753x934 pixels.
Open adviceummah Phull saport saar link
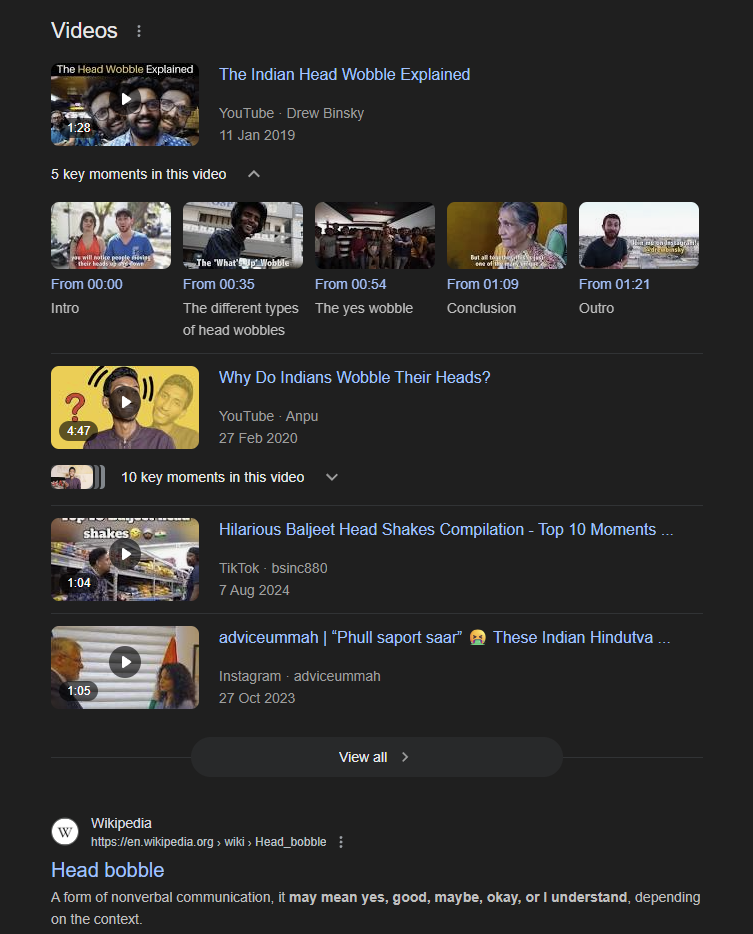pyautogui.click(x=444, y=637)
